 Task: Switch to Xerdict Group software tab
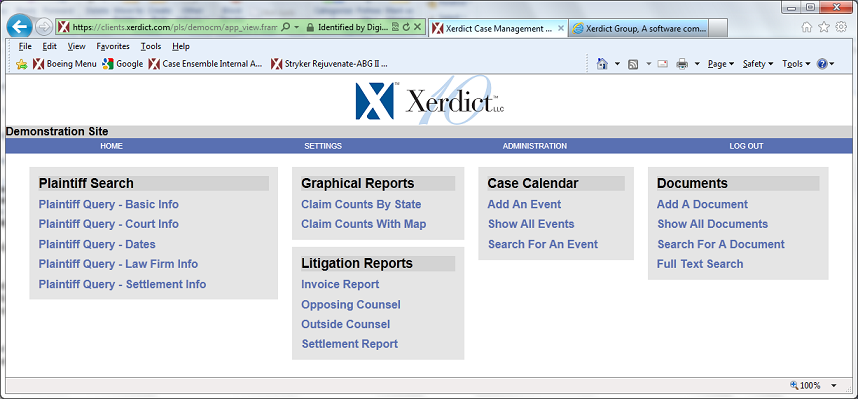coord(639,28)
